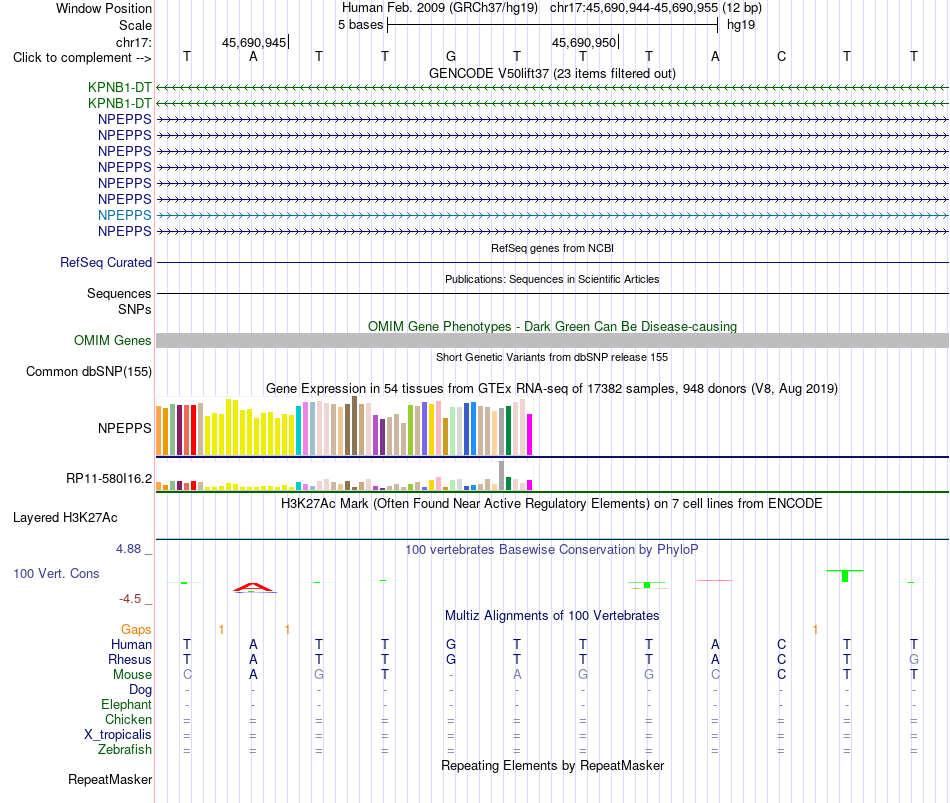Open 'Repeating Elements by RepeatMasker' title
The width and height of the screenshot is (950, 803).
click(x=552, y=765)
